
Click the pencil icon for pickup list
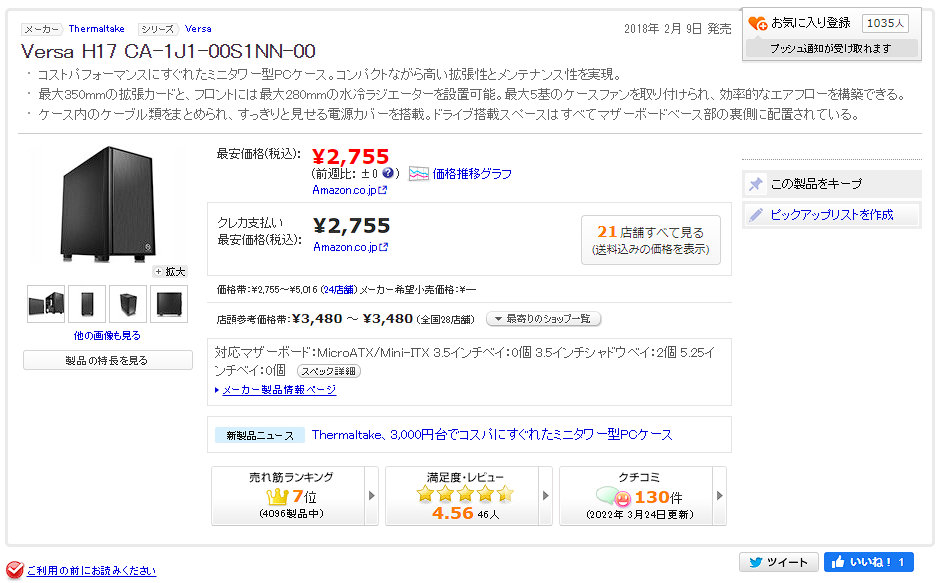click(x=756, y=215)
